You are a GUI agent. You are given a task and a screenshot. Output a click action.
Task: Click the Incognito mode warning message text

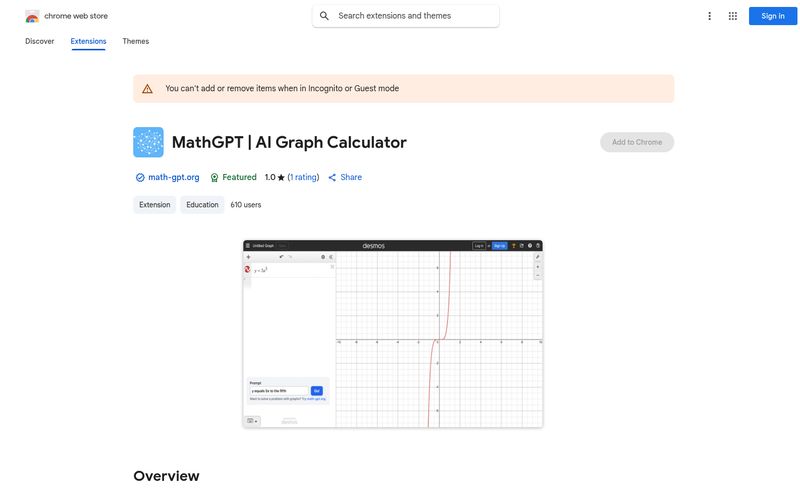click(282, 88)
